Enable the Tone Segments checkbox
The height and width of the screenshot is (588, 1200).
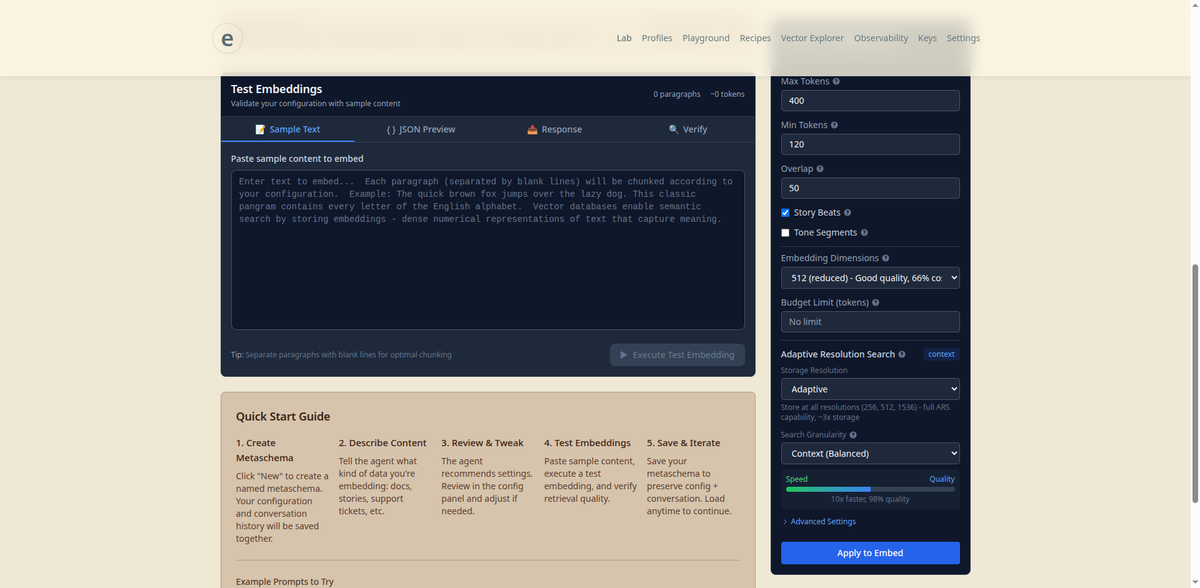click(x=785, y=232)
